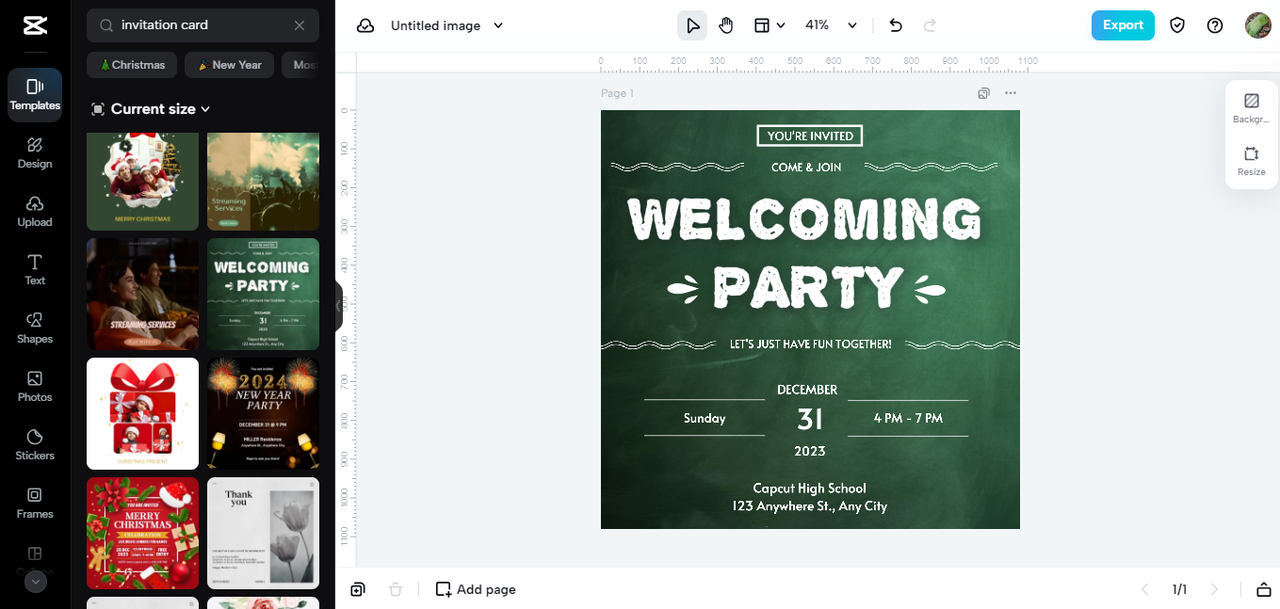Open the Shapes sidebar tab
Viewport: 1280px width, 609px height.
[x=35, y=328]
